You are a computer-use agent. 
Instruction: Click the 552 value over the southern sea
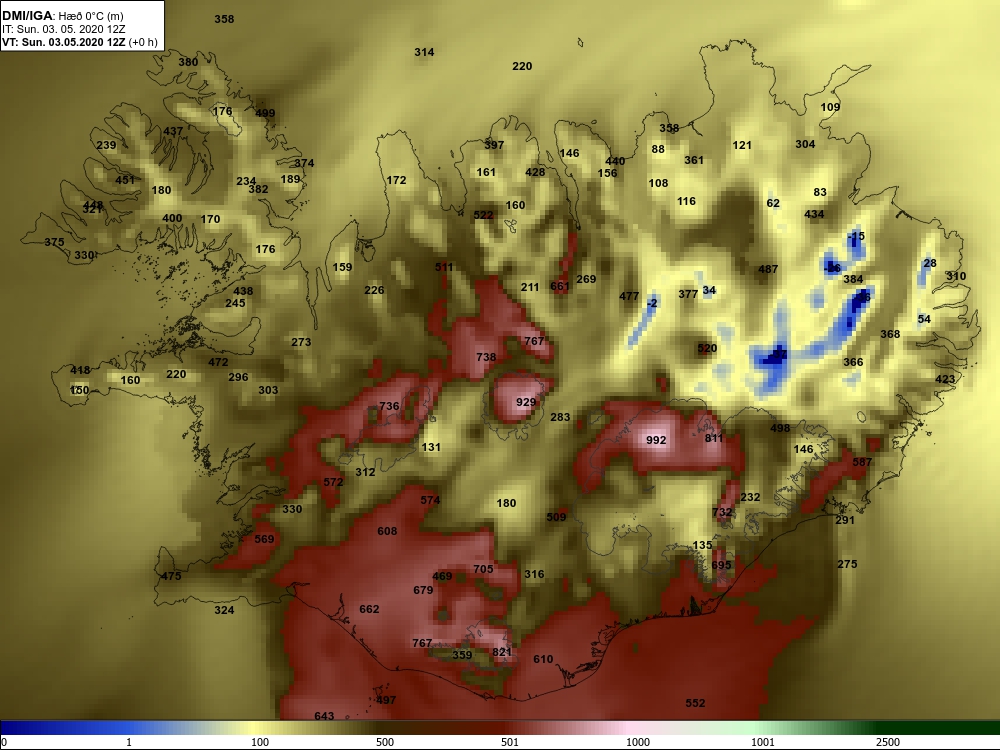pyautogui.click(x=695, y=703)
